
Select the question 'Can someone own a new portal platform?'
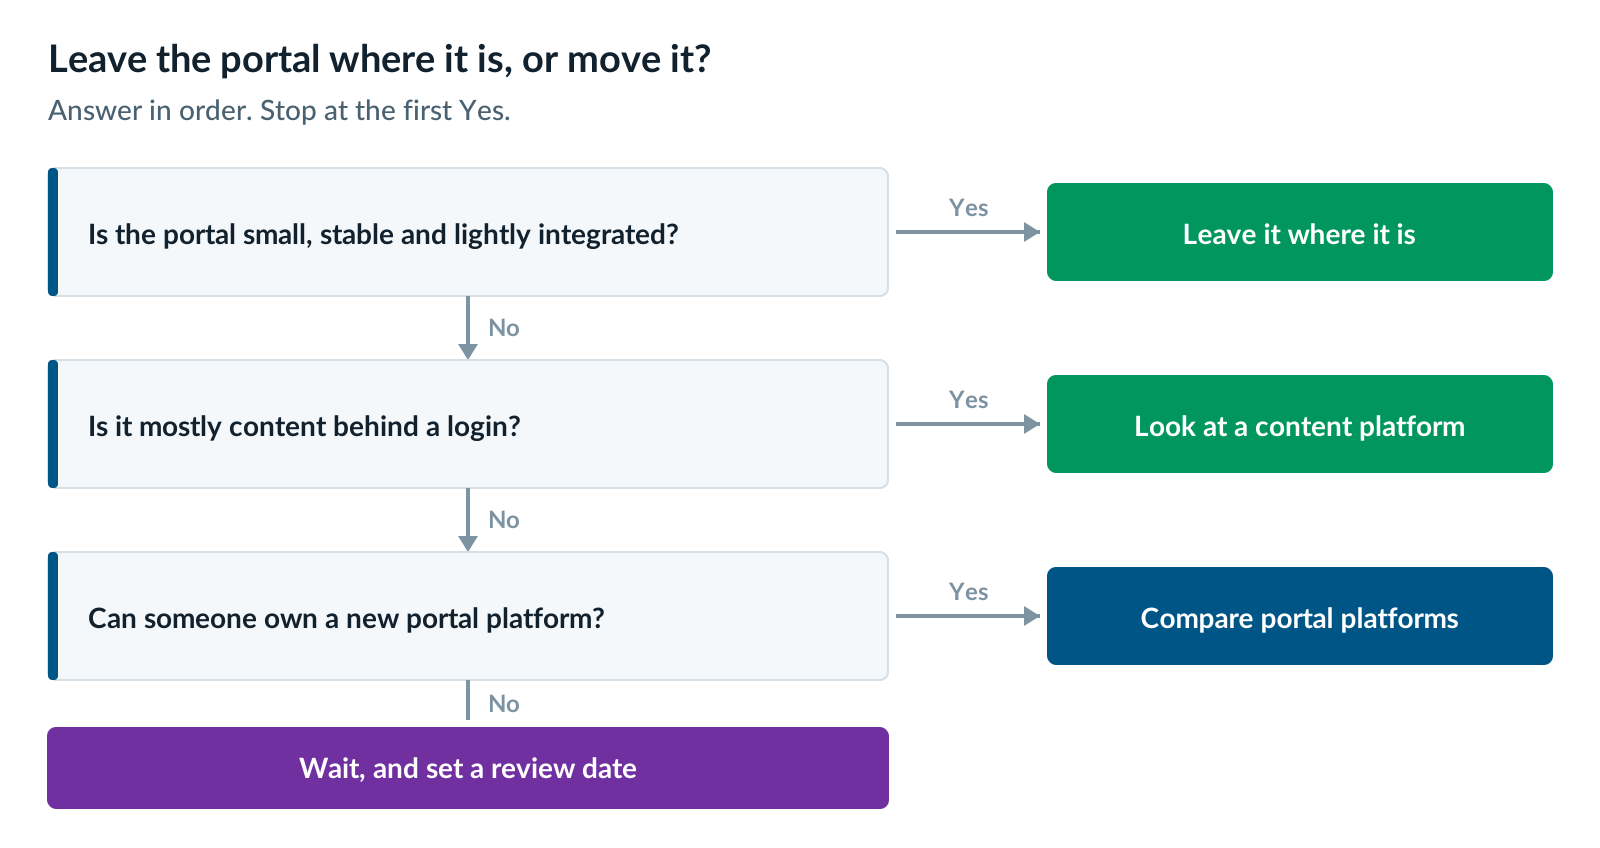pos(468,616)
